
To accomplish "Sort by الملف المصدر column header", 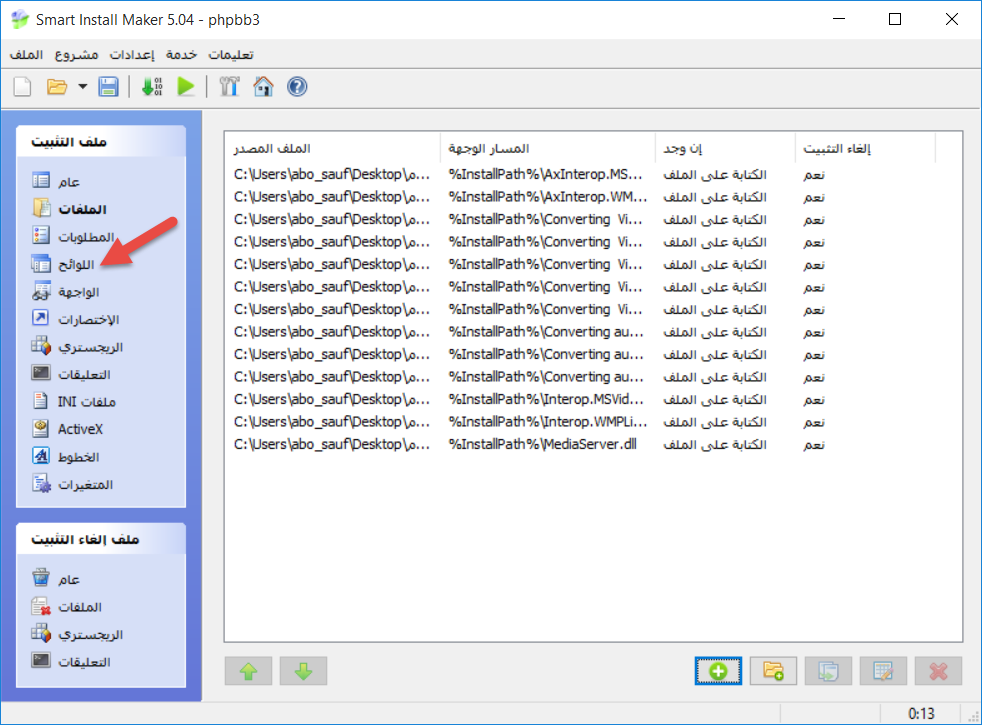I will 333,148.
